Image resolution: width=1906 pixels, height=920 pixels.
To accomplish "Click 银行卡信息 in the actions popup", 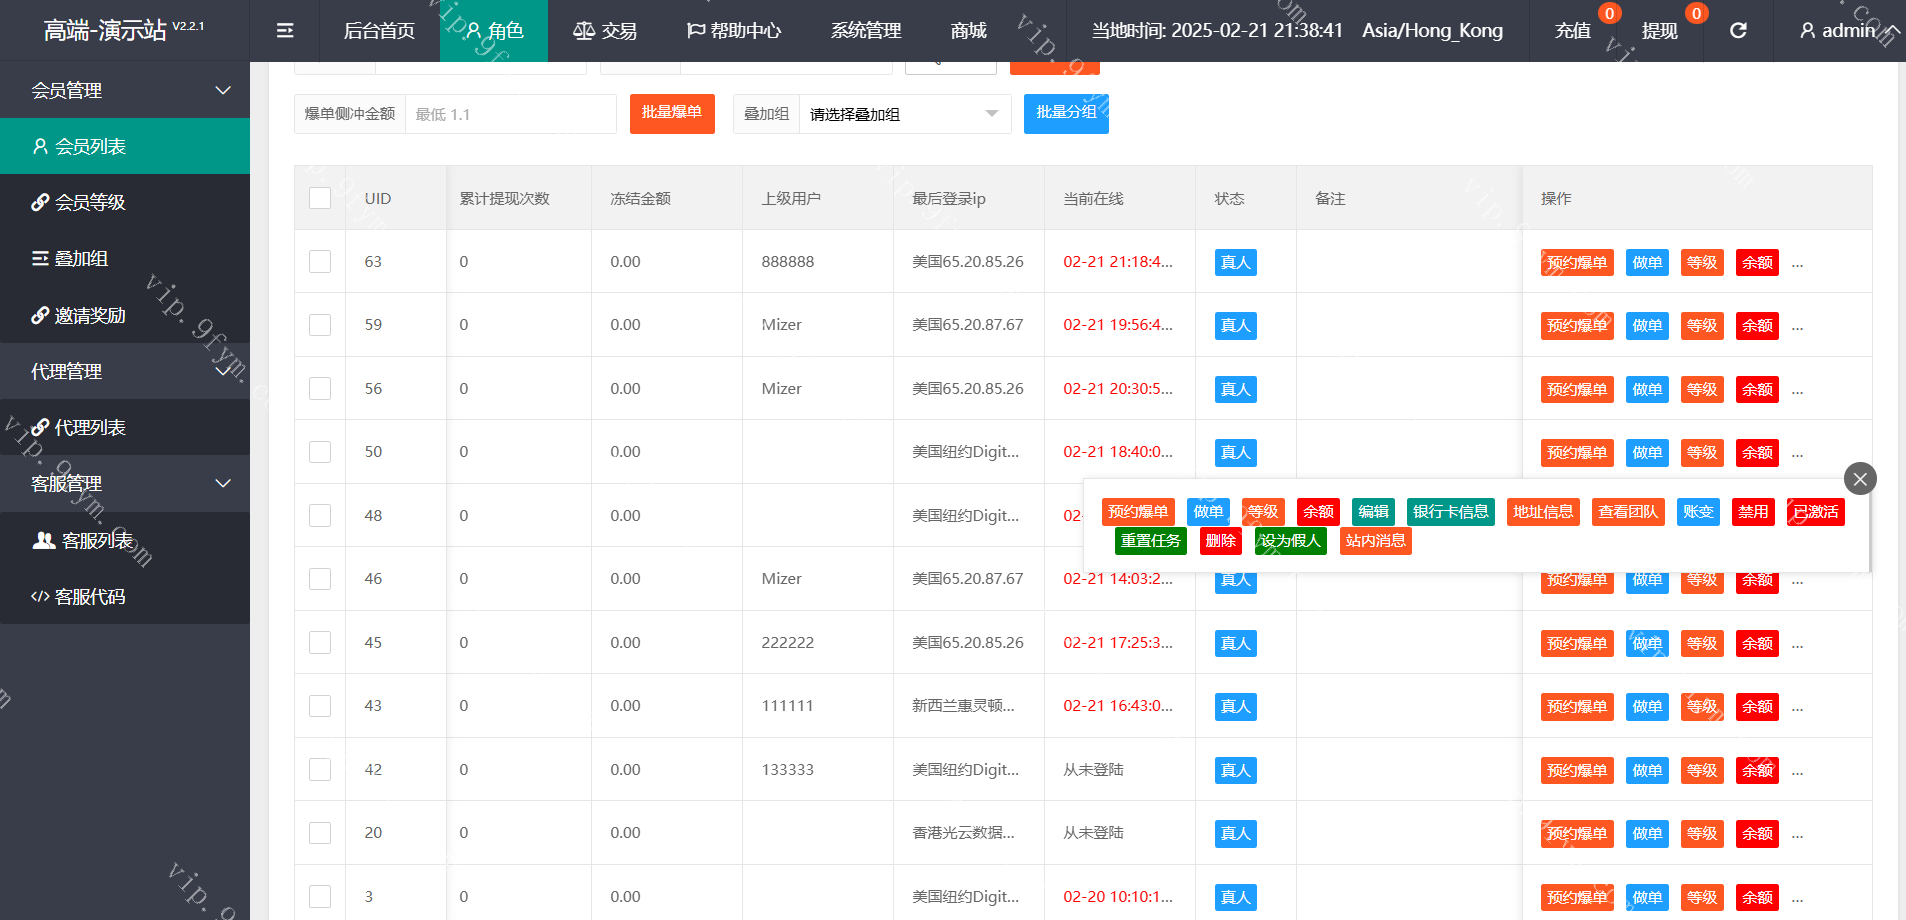I will pos(1450,512).
